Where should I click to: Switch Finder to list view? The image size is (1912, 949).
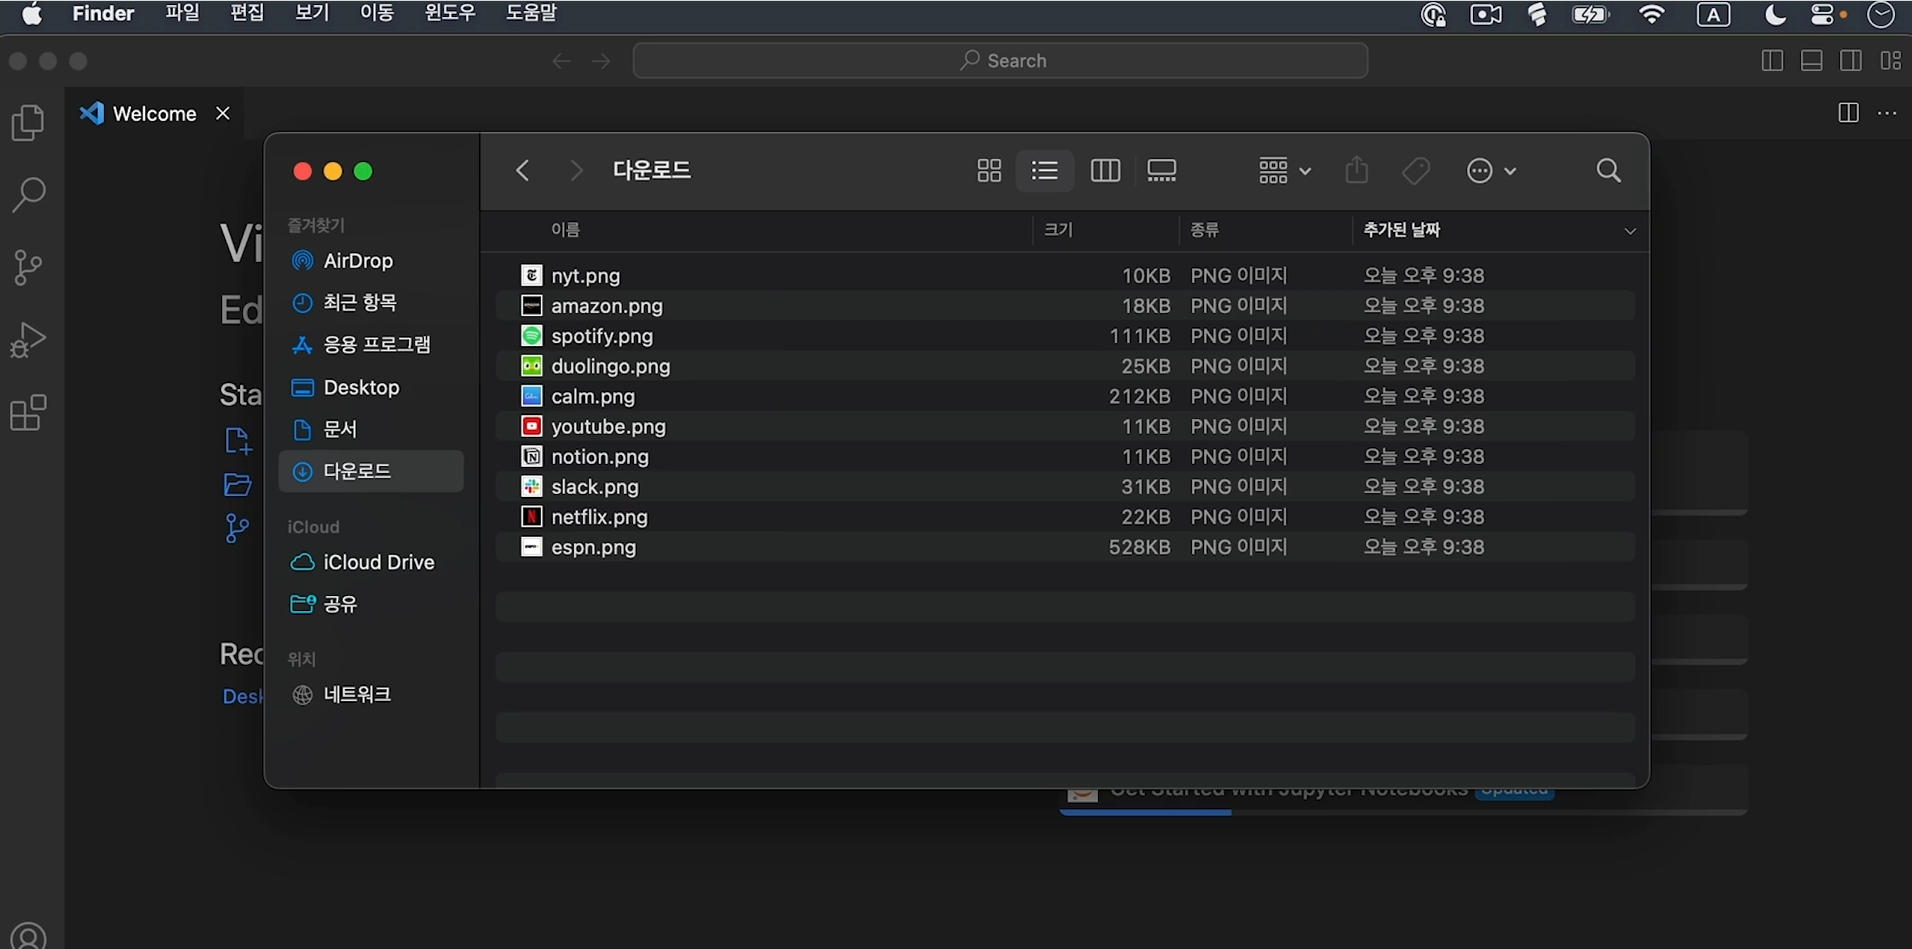click(x=1045, y=171)
